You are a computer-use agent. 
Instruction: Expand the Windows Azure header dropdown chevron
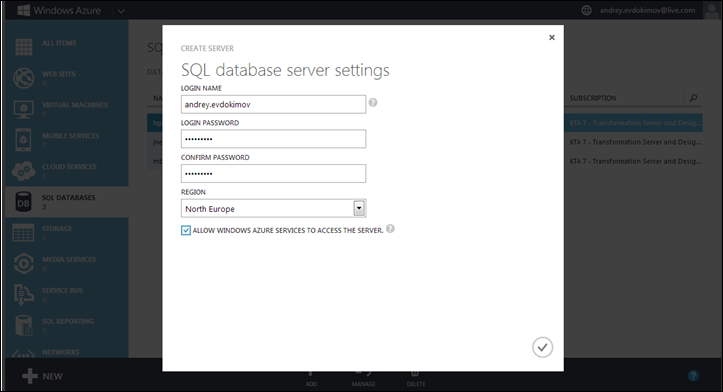121,11
